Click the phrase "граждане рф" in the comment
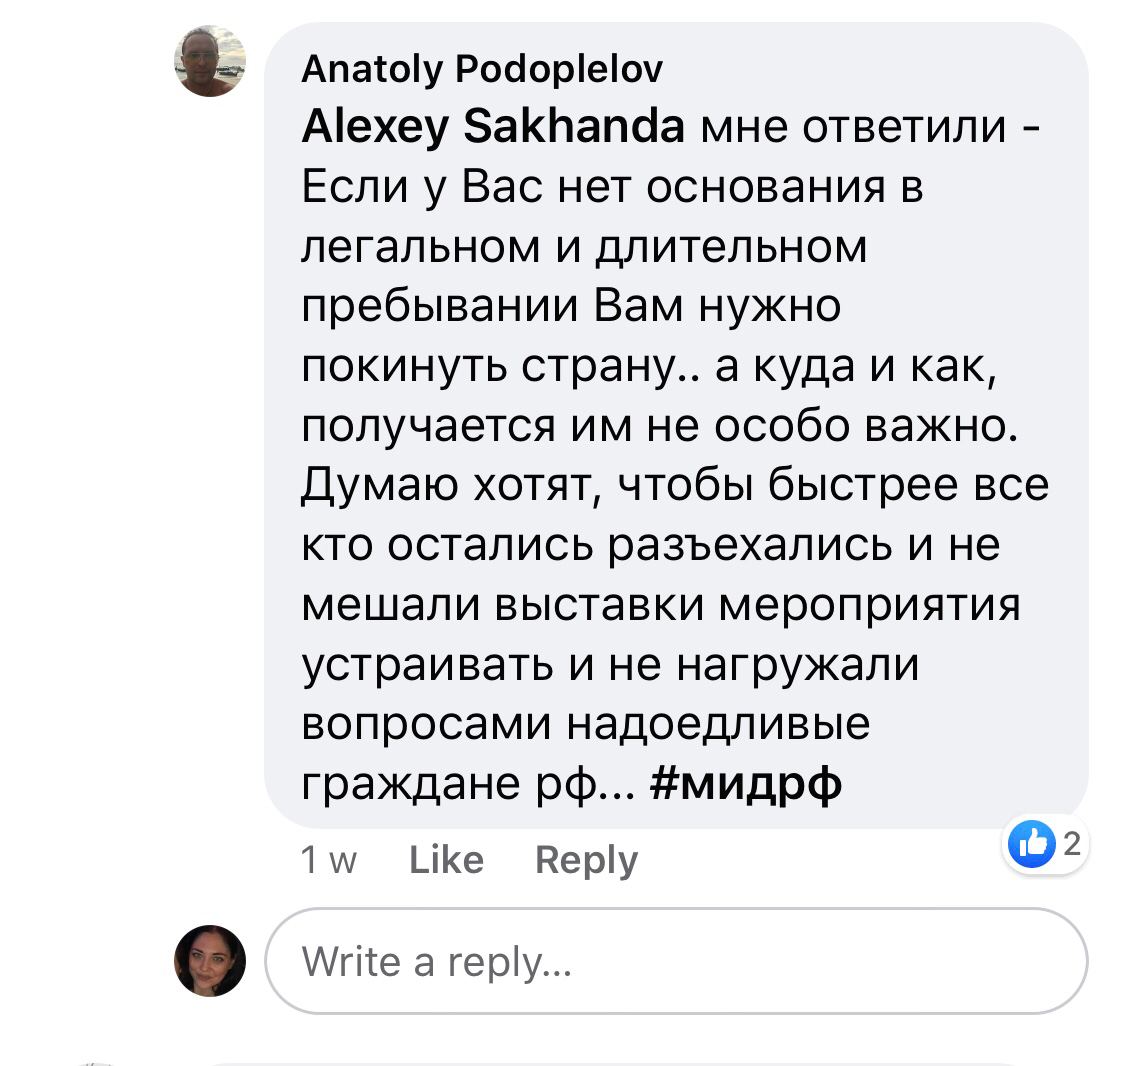Screen dimensions: 1125x1066 pos(460,784)
